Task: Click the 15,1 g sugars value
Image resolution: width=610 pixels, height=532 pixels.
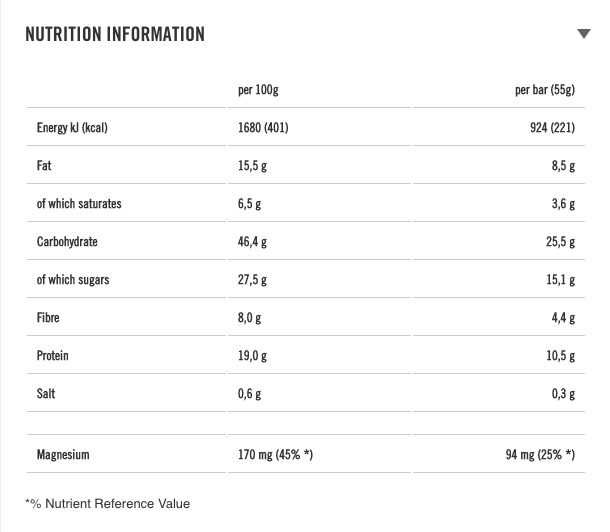Action: (x=560, y=280)
